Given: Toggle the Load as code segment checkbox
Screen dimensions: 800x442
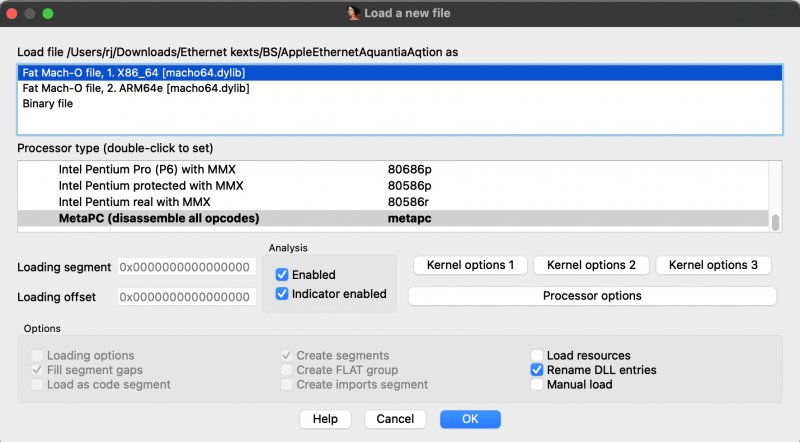Looking at the screenshot, I should tap(37, 384).
